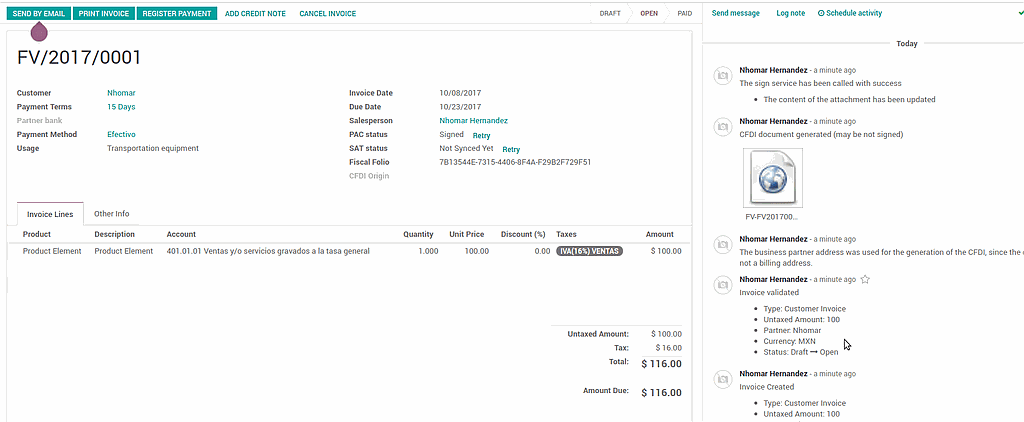Click the Log note tab

790,14
